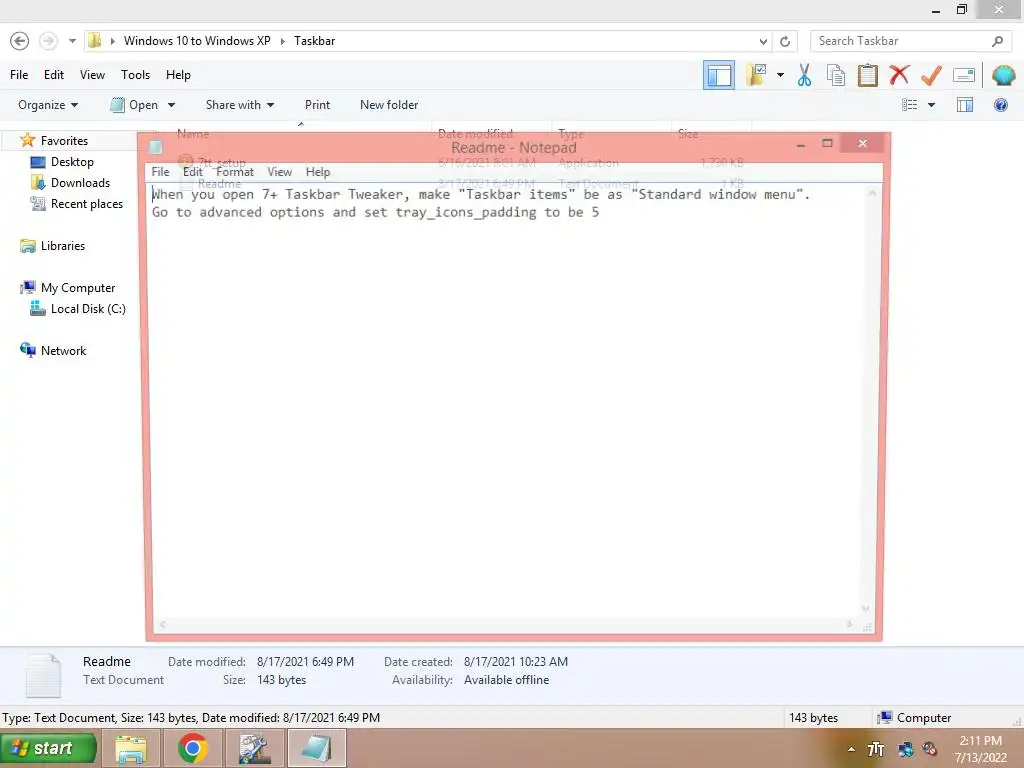Viewport: 1024px width, 768px height.
Task: Click the Start button
Action: (48, 748)
